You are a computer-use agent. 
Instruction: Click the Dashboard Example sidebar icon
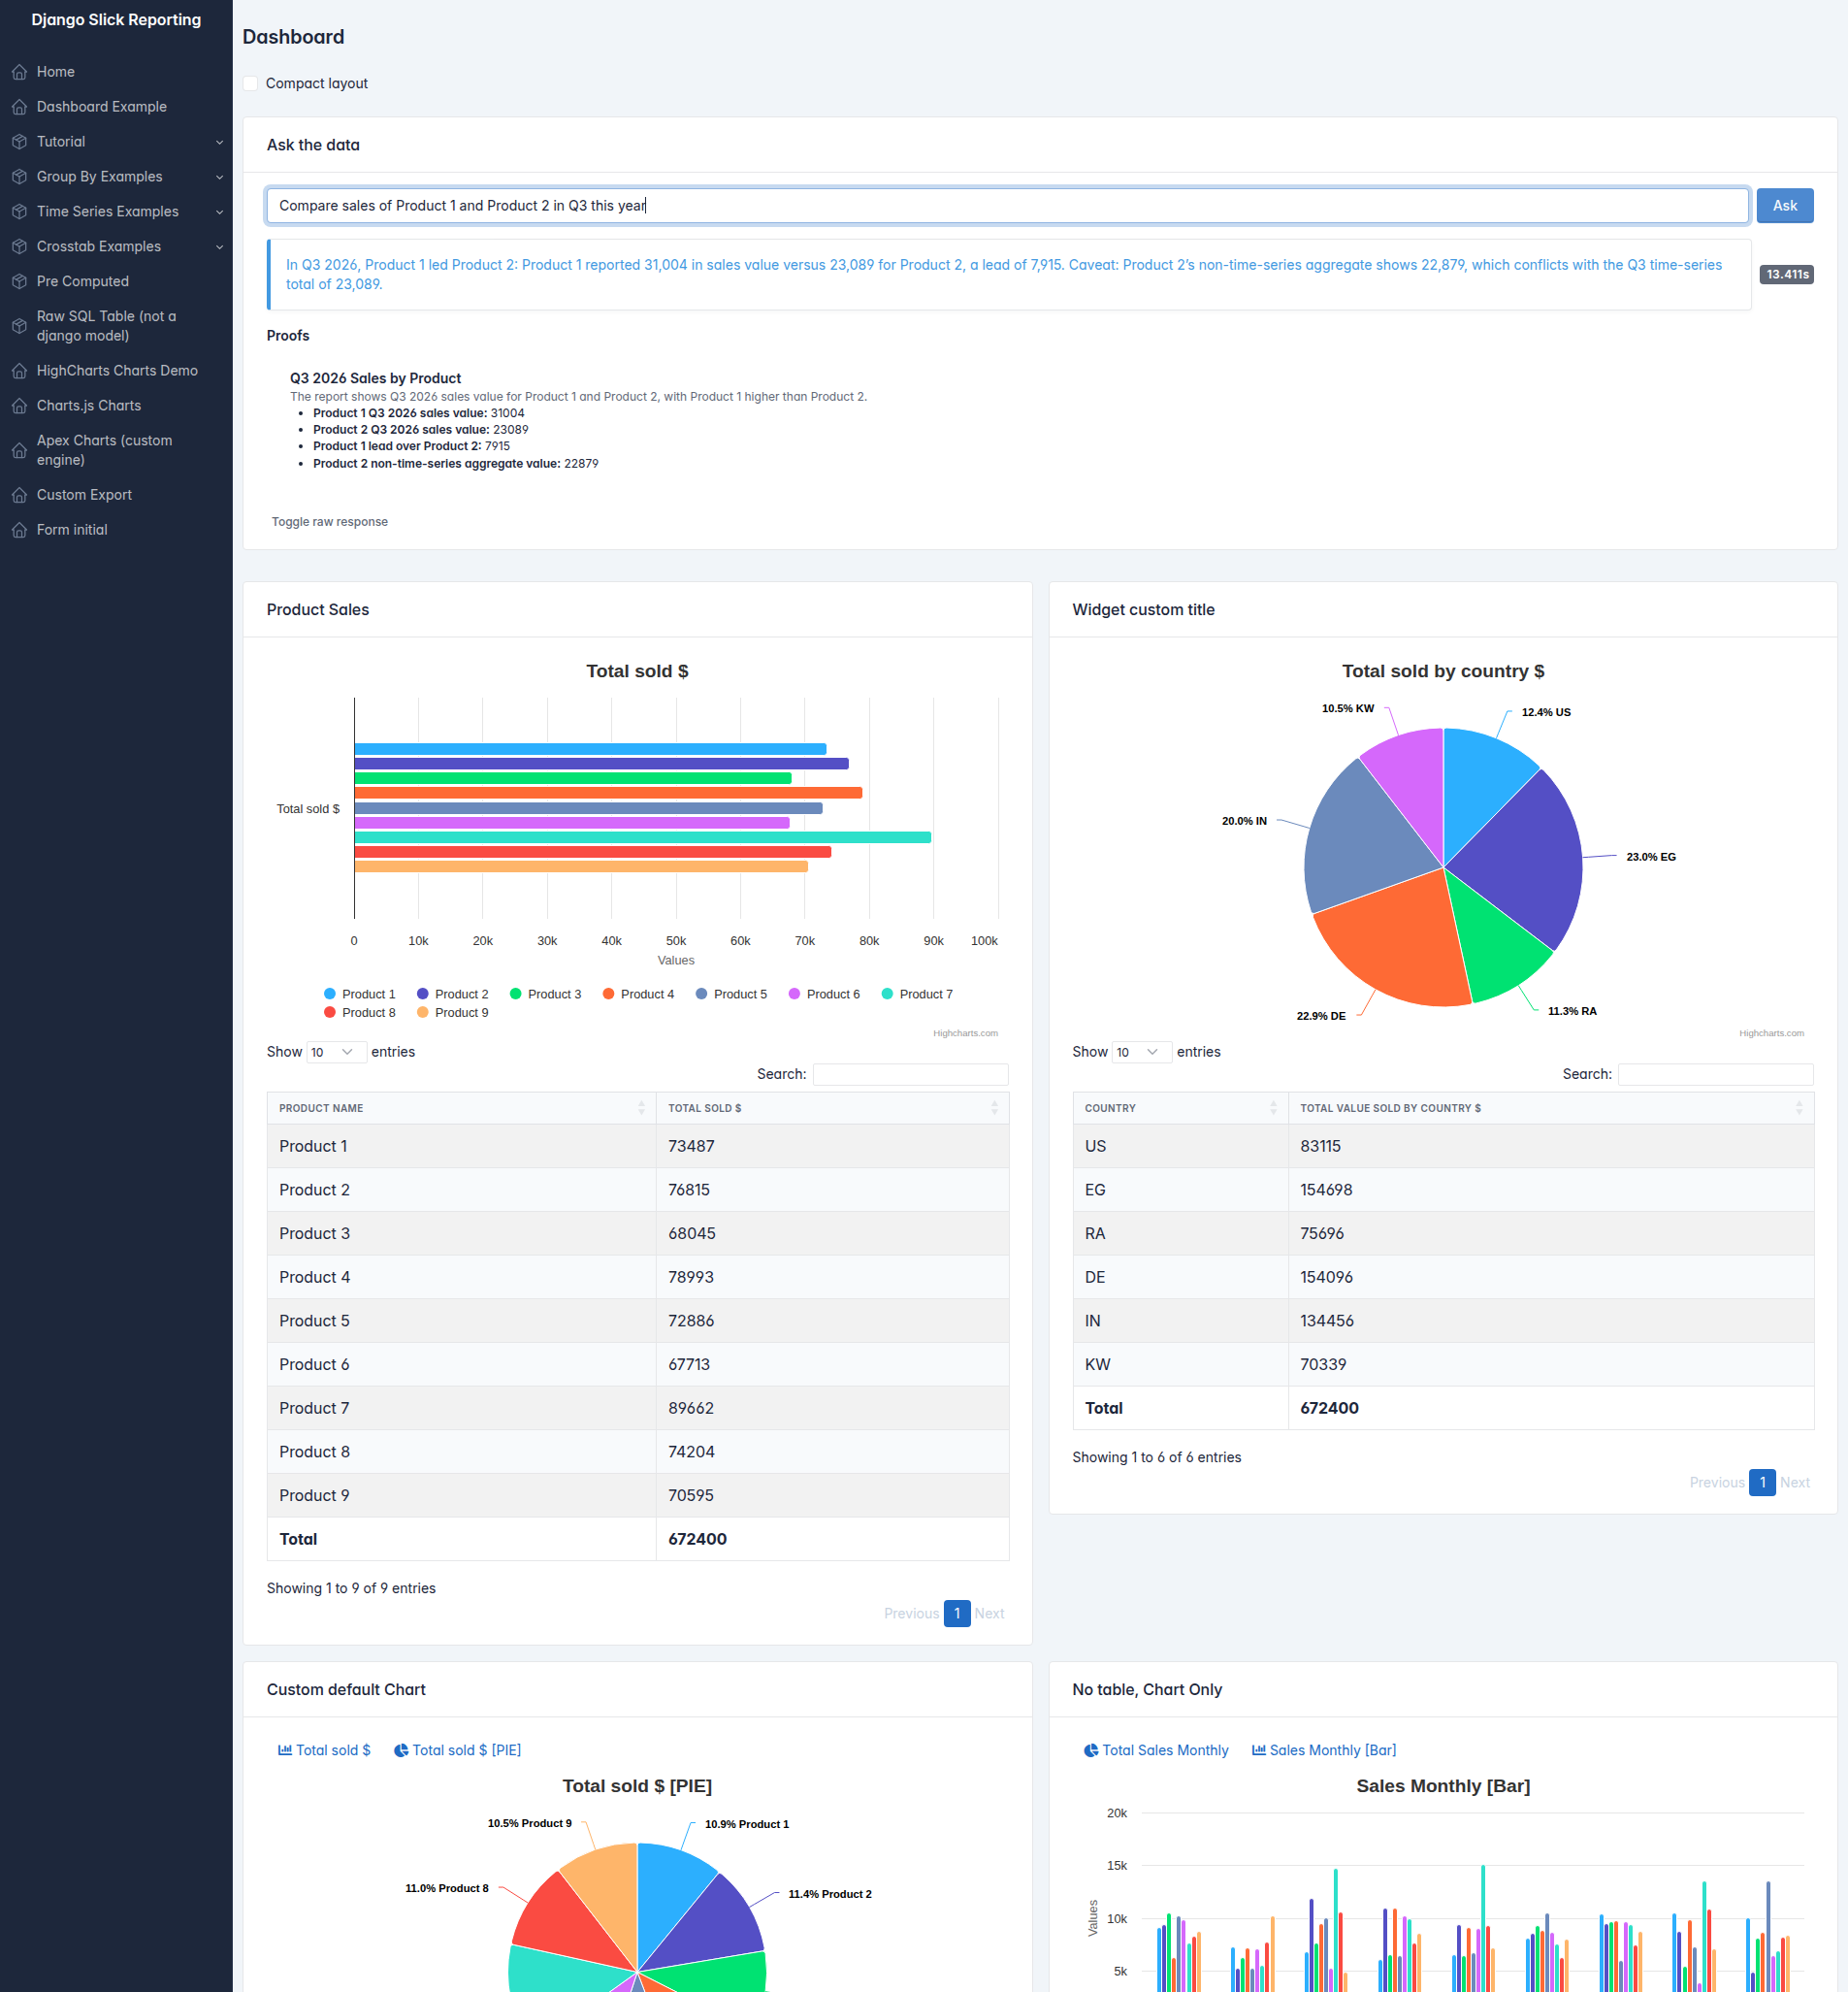click(19, 107)
